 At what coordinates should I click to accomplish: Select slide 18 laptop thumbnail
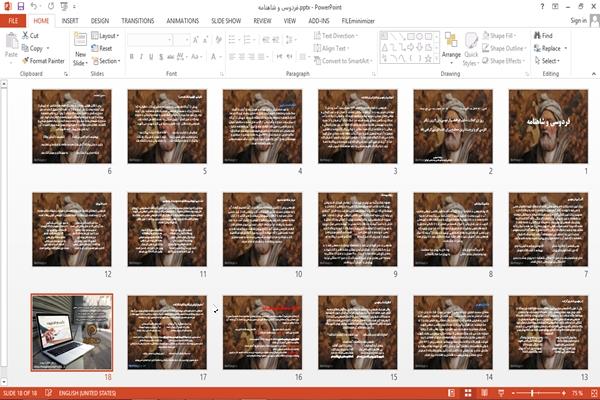point(72,332)
